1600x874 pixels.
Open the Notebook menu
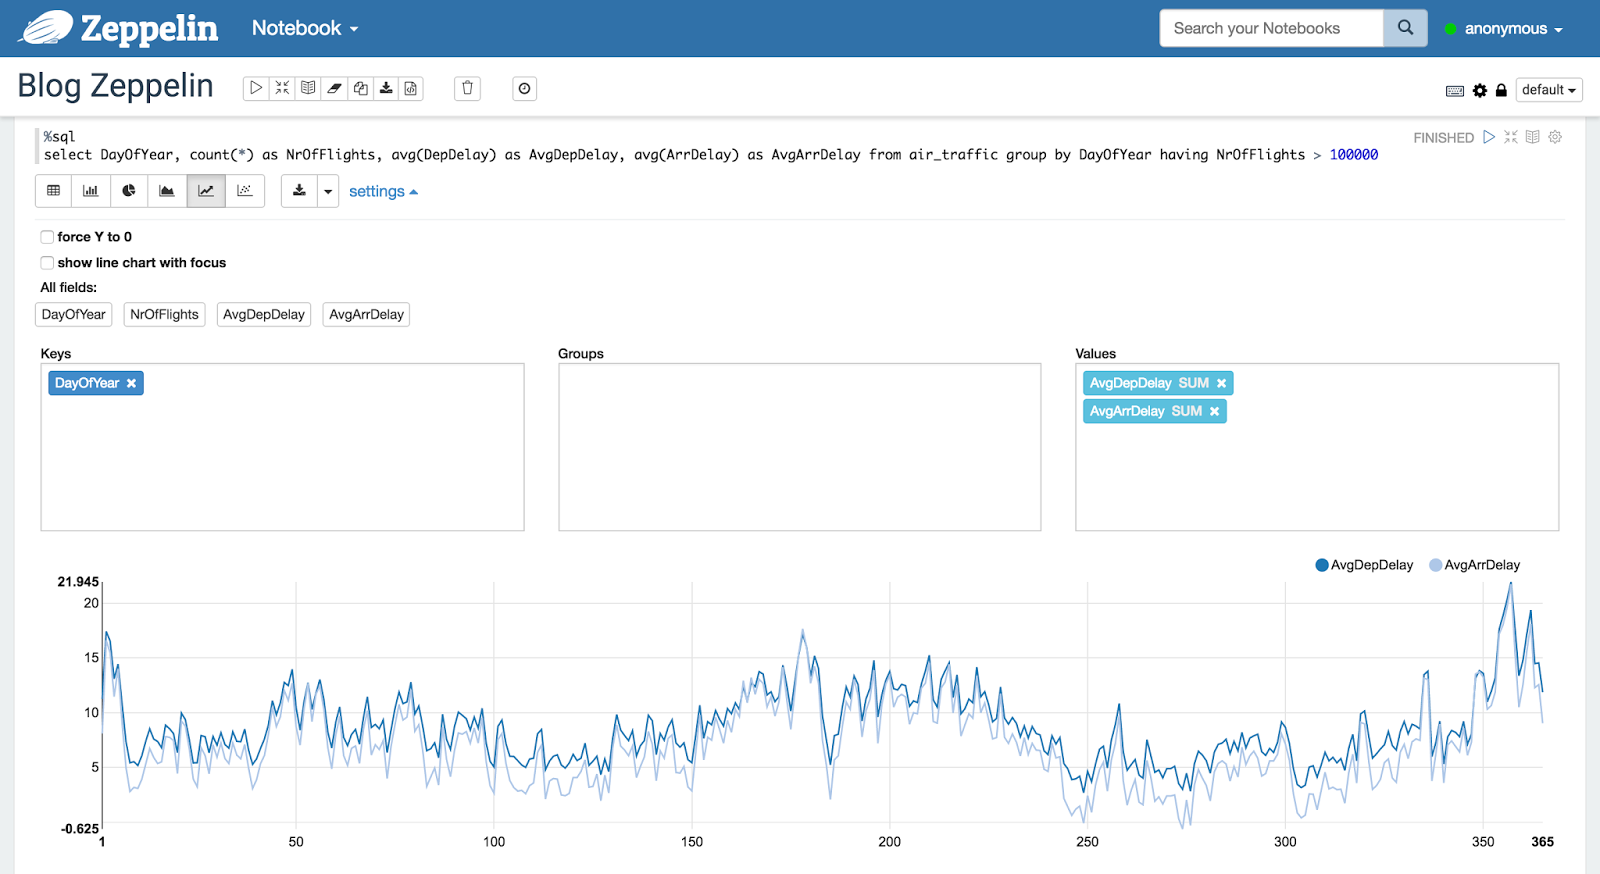(304, 28)
